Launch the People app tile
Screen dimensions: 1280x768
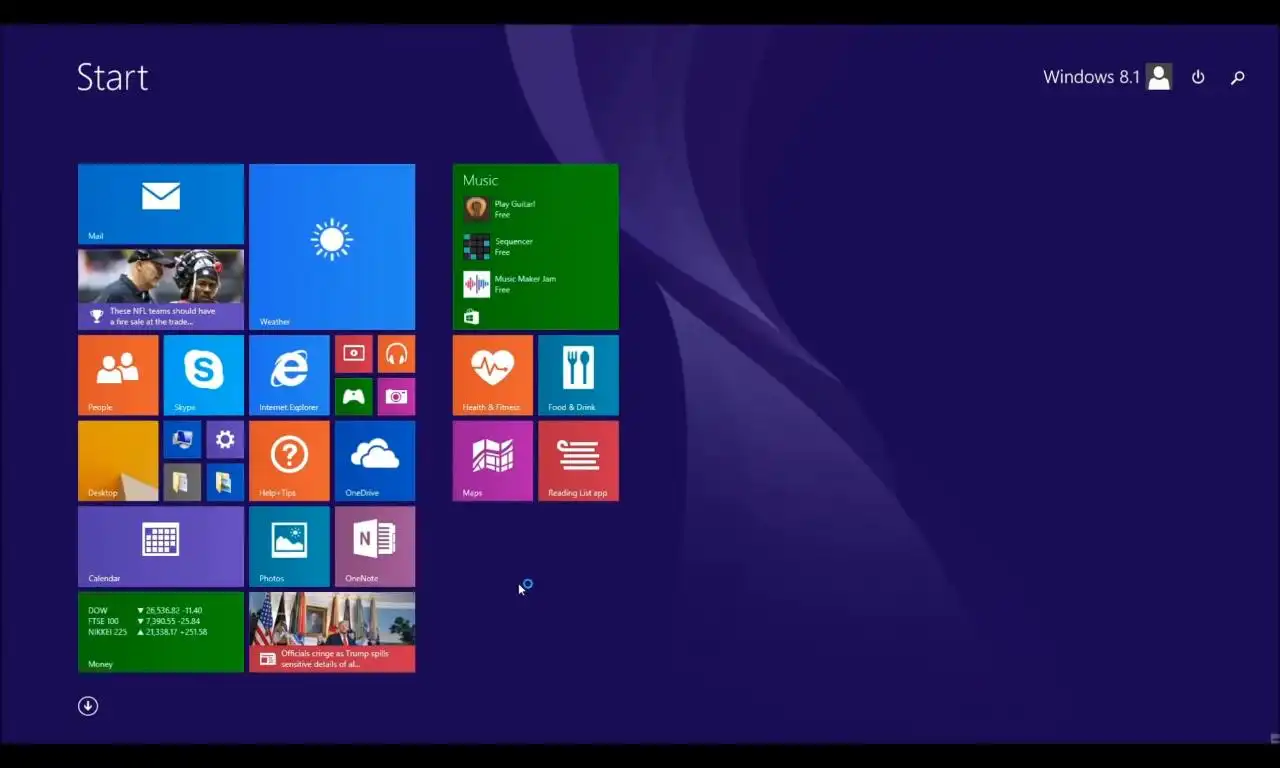coord(118,375)
